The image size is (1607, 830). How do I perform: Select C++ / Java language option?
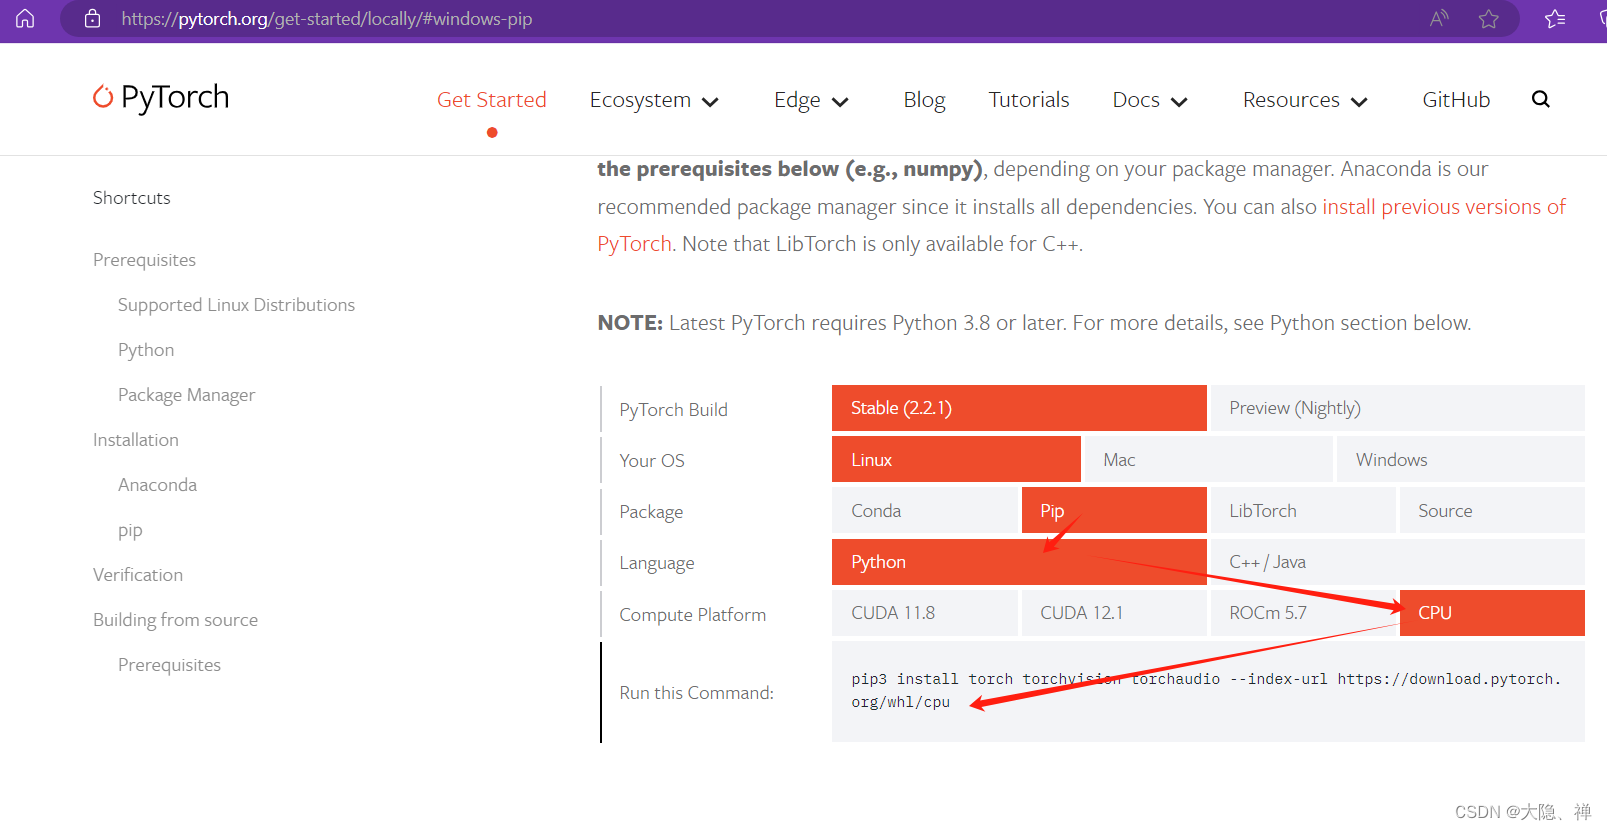click(x=1397, y=562)
